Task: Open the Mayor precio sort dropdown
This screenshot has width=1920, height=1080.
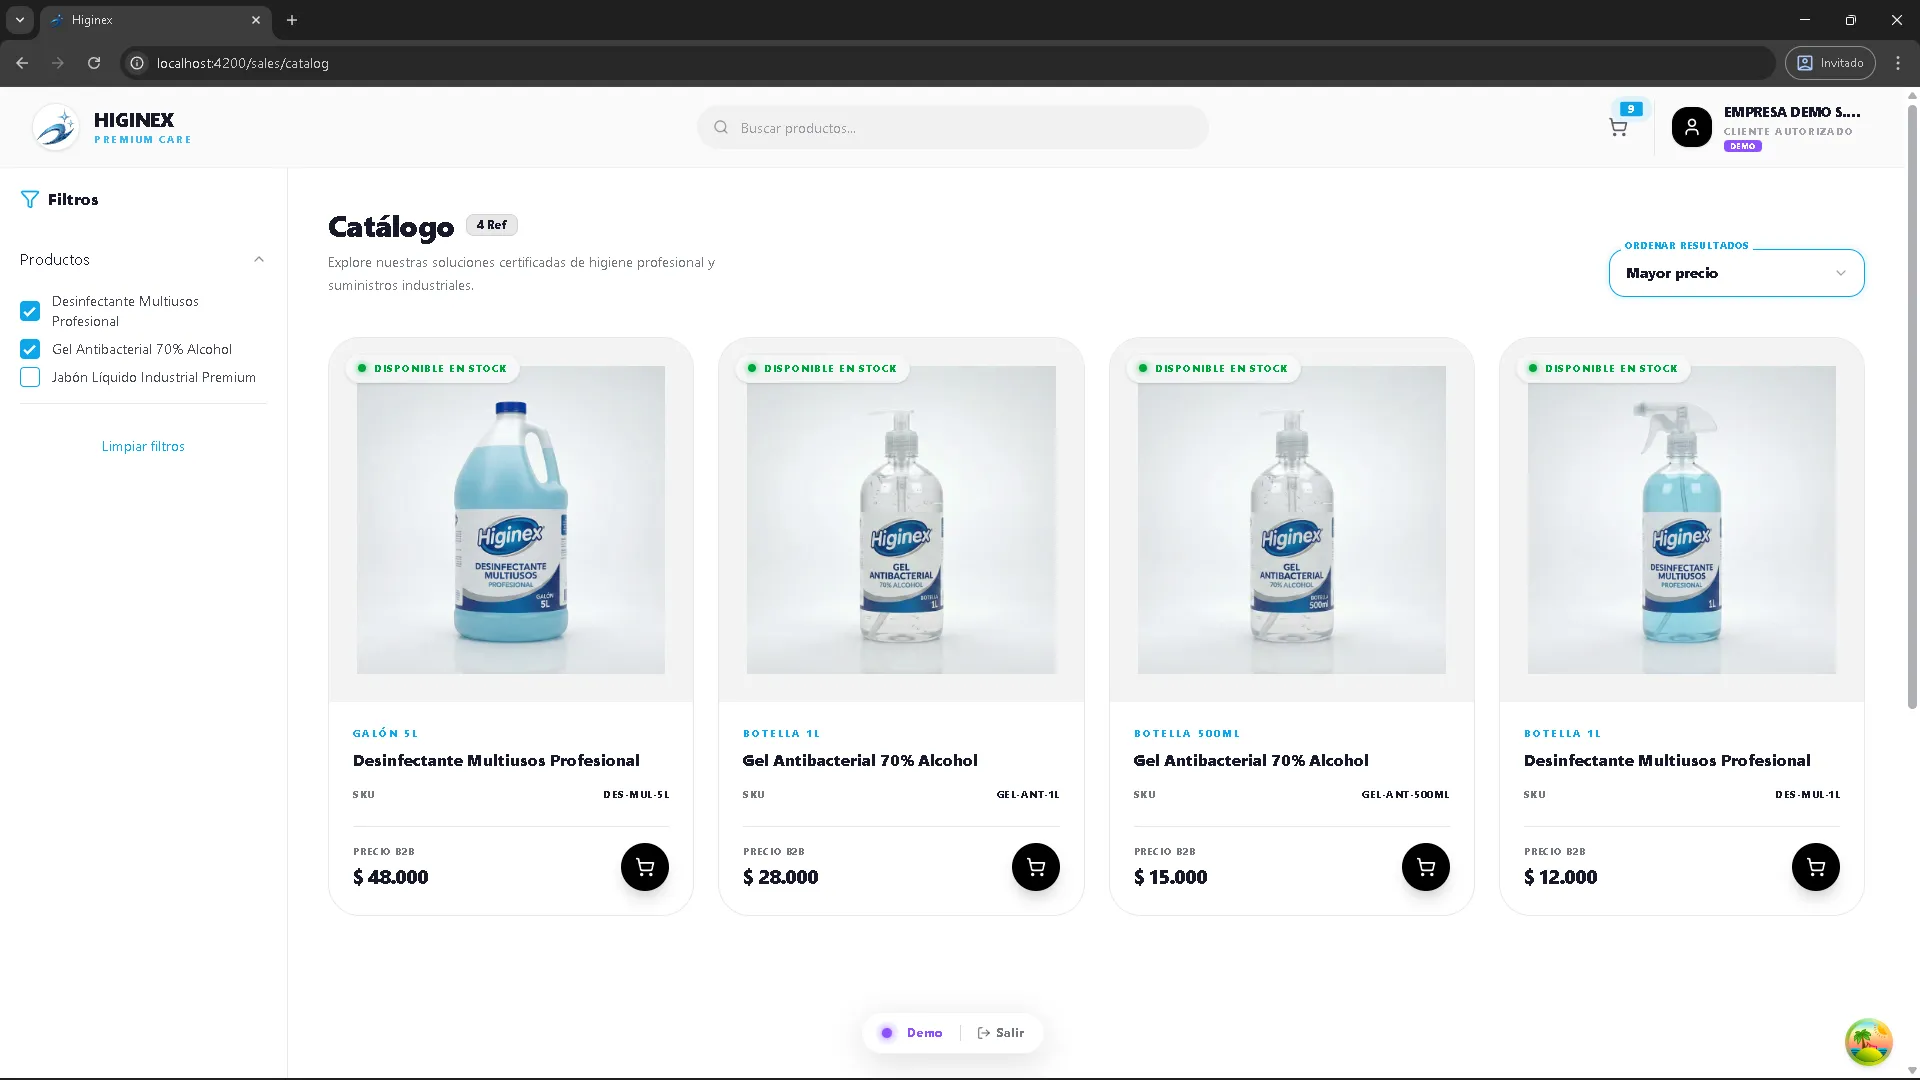Action: 1735,272
